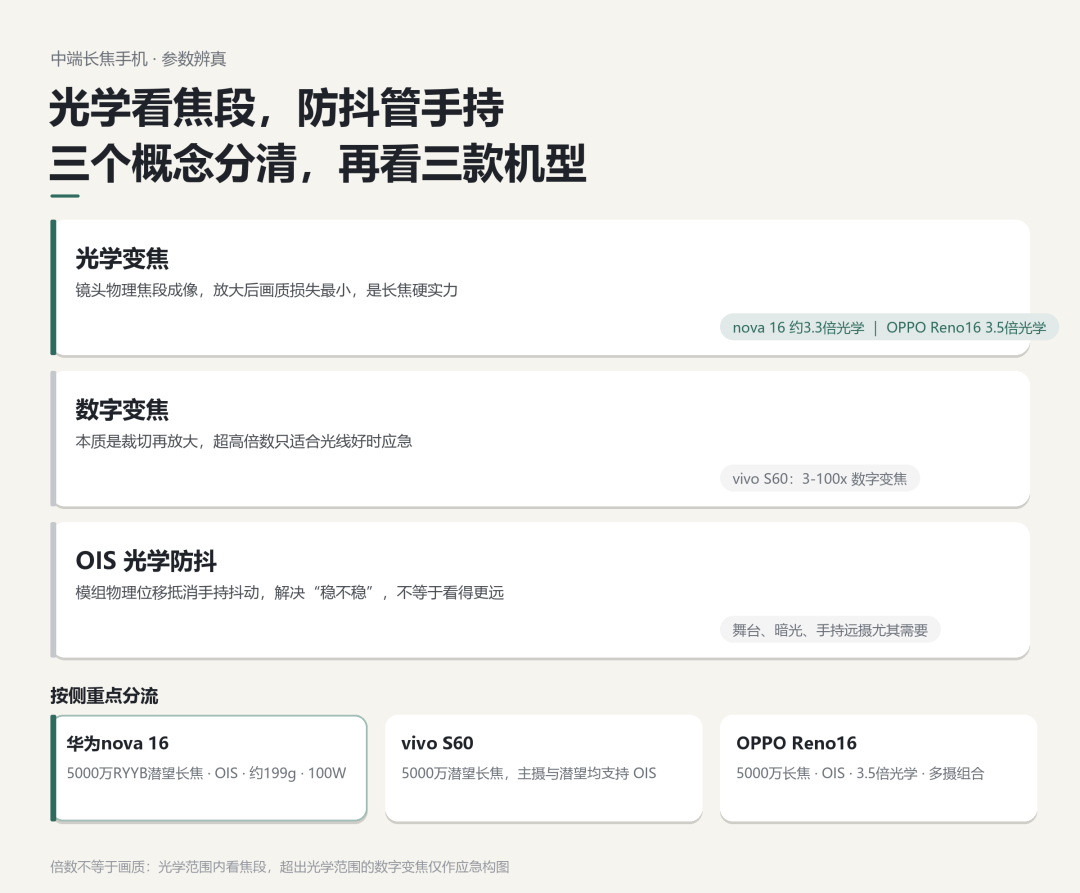This screenshot has height=893, width=1080.
Task: Click the footnote '倍数不等于画质：光学范围内看焦段'
Action: (158, 867)
